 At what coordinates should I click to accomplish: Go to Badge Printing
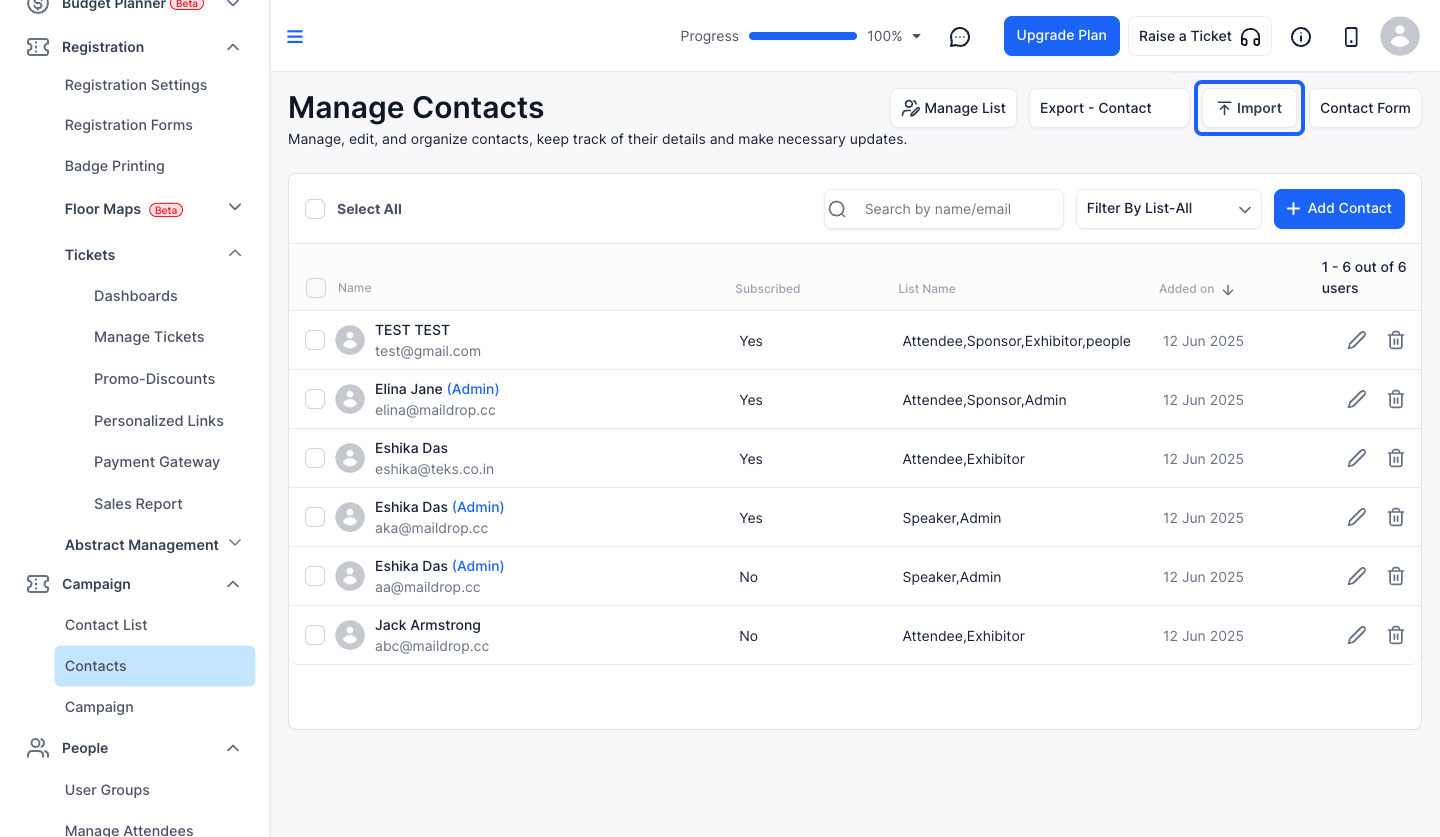click(115, 166)
